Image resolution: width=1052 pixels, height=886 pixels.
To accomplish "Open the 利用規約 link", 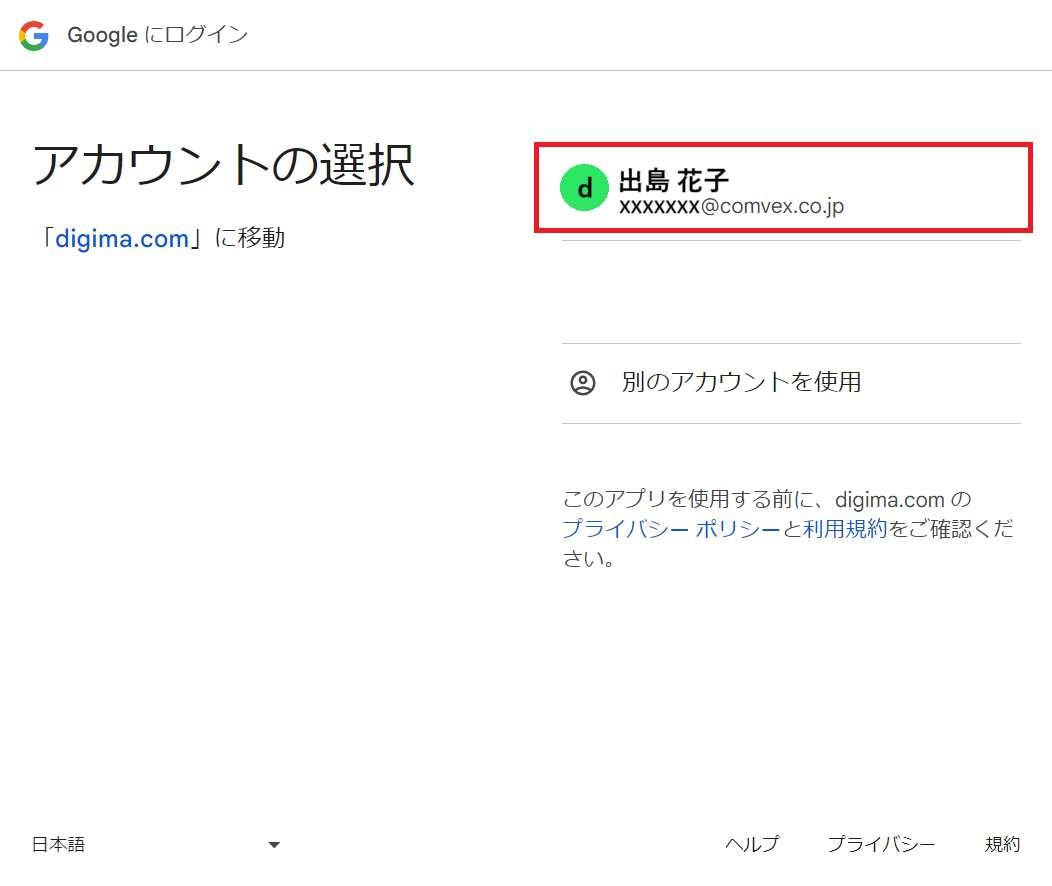I will pyautogui.click(x=845, y=529).
